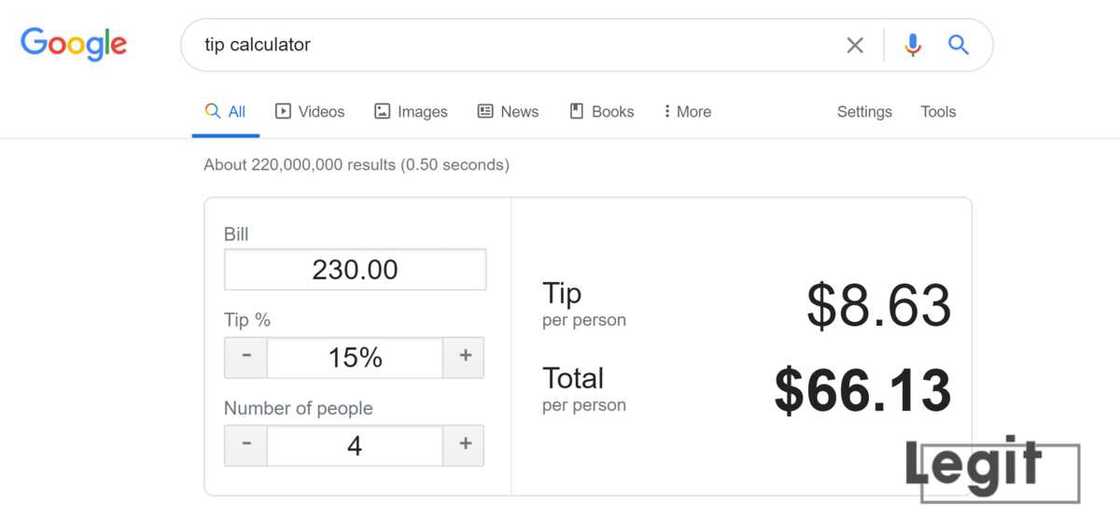Click the Google logo
The width and height of the screenshot is (1120, 519).
(x=74, y=44)
